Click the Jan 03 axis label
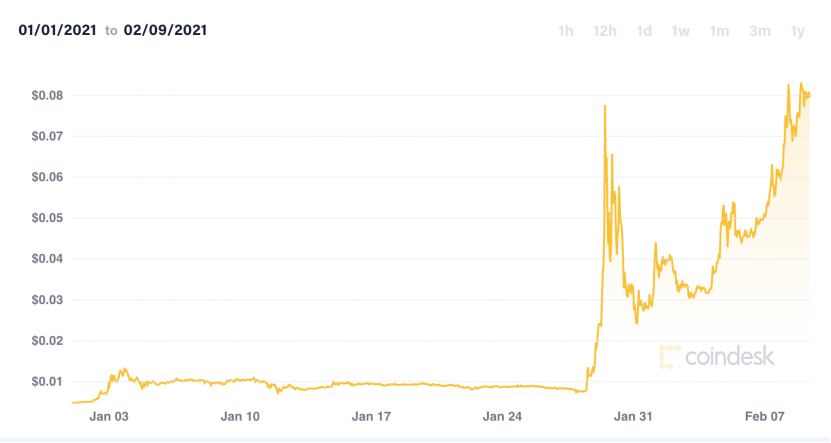 click(x=109, y=417)
